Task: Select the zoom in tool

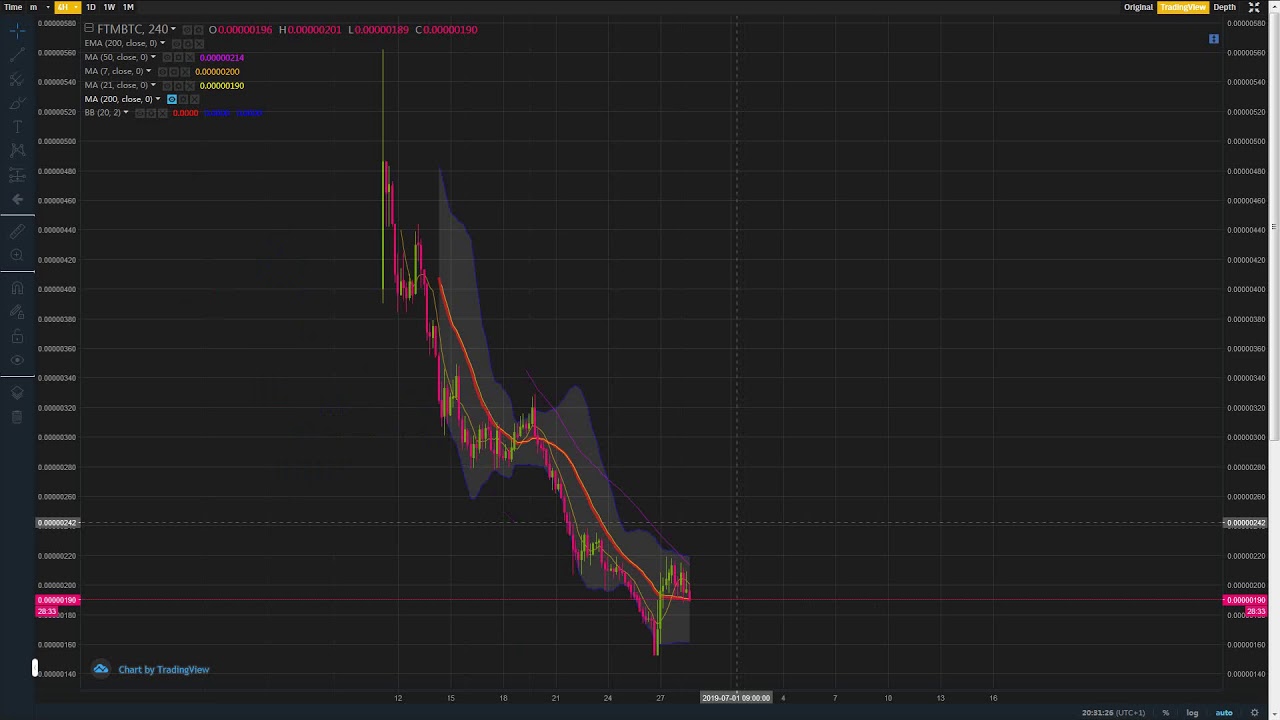Action: click(17, 255)
